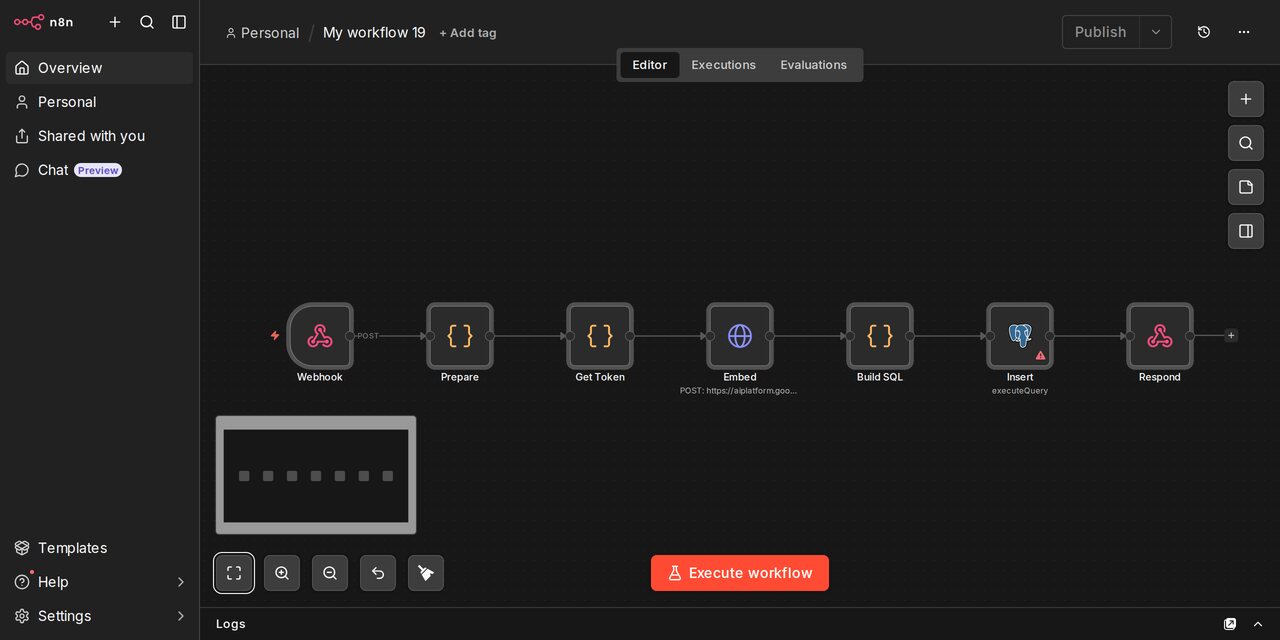Open Personal in sidebar

tap(100, 102)
